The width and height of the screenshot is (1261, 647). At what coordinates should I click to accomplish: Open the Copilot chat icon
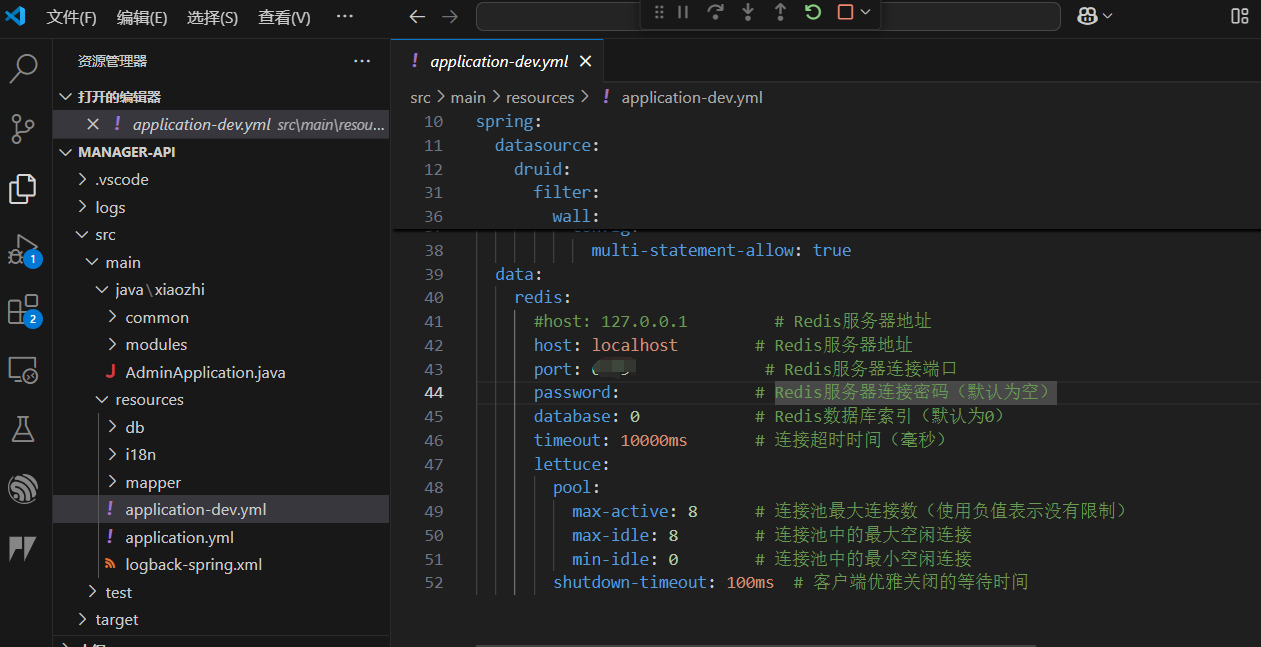tap(1087, 16)
